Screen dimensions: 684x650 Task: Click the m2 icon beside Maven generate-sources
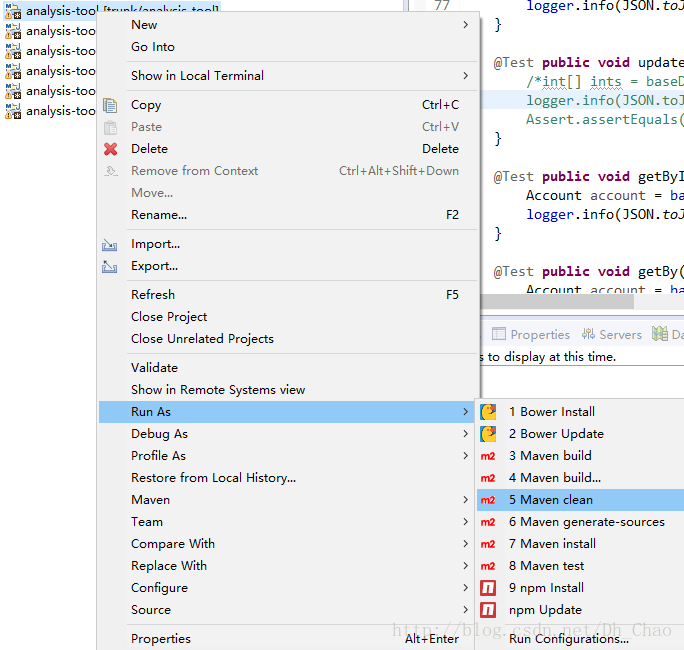click(488, 522)
